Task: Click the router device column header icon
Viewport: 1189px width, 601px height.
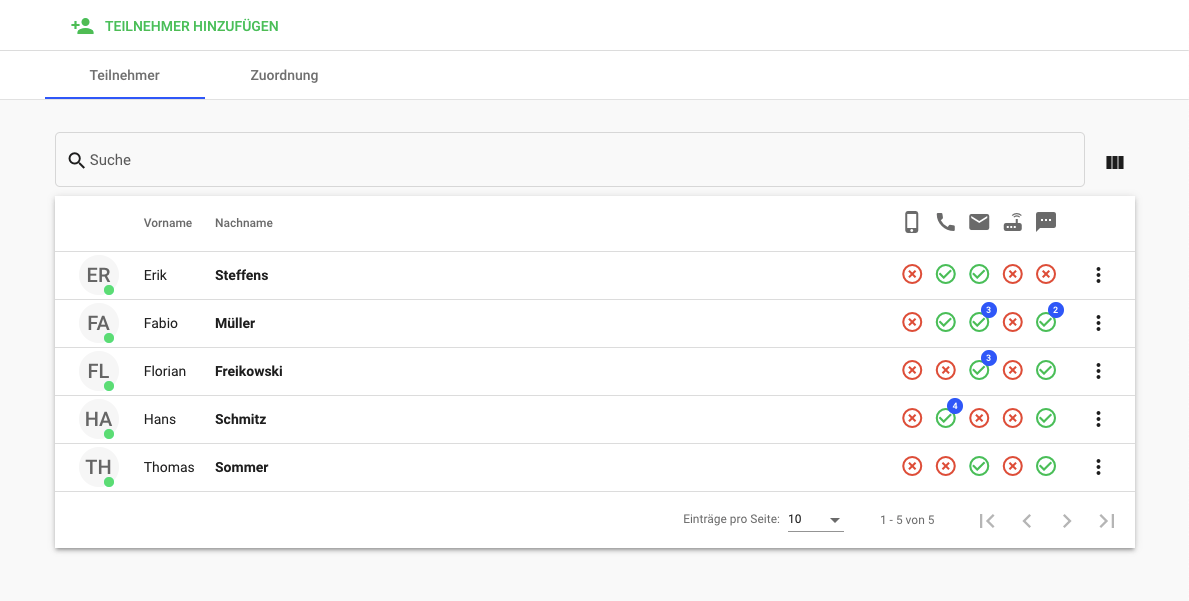Action: [x=1013, y=222]
